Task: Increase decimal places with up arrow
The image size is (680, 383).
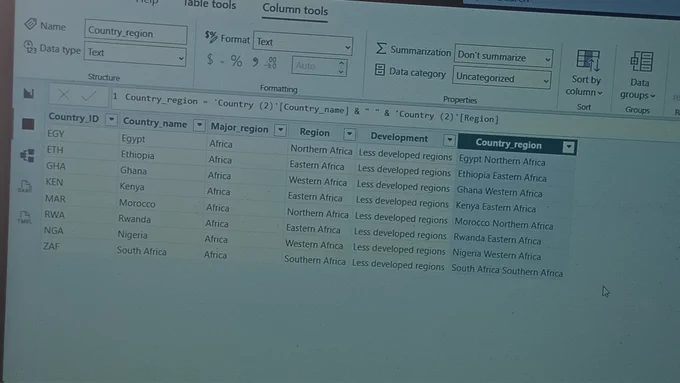Action: click(341, 63)
